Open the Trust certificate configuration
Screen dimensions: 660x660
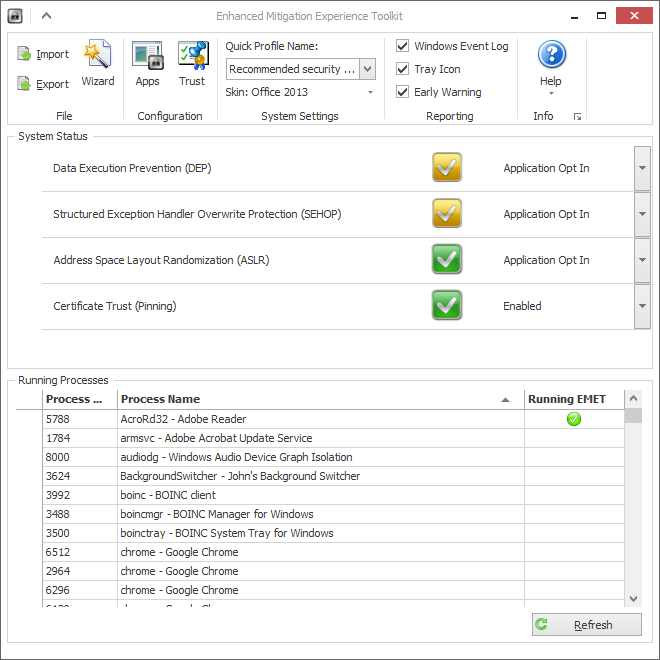192,63
